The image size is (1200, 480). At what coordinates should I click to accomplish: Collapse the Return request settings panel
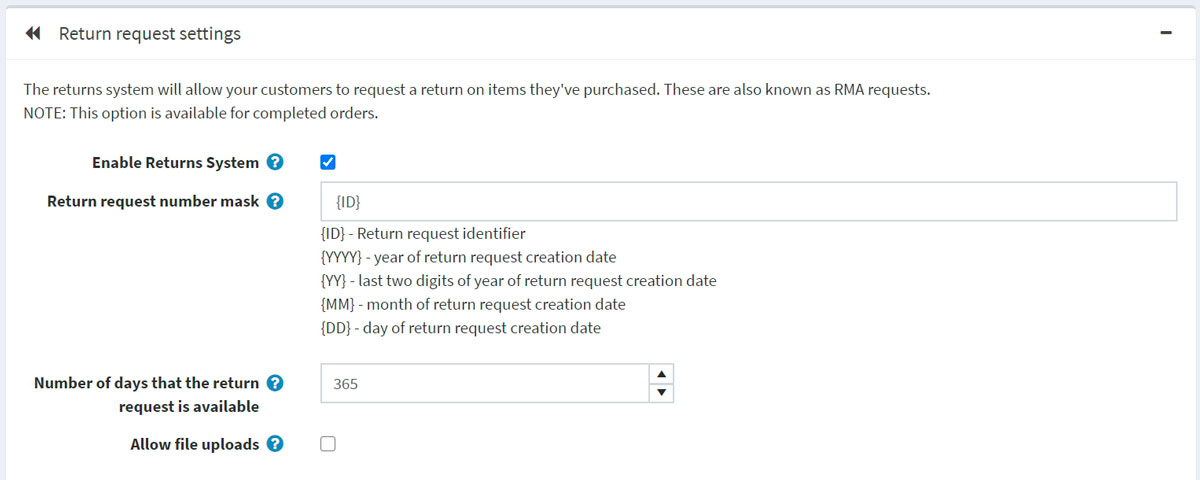[1166, 33]
